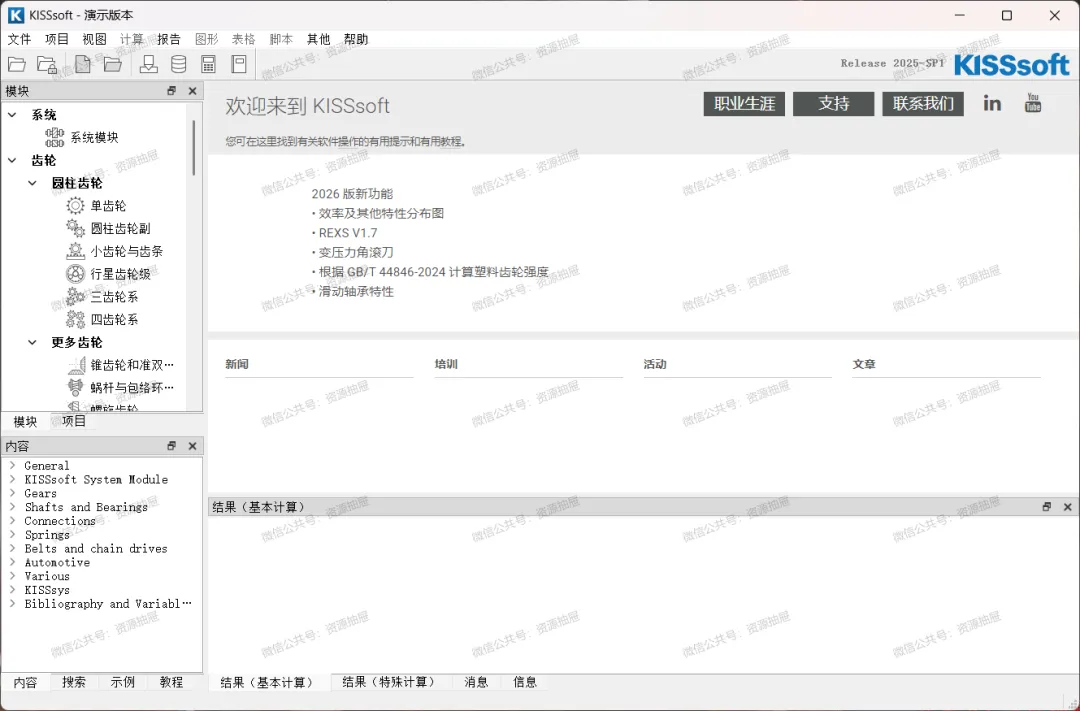1080x711 pixels.
Task: Undock the 结果（基本计算）panel
Action: coord(1047,506)
